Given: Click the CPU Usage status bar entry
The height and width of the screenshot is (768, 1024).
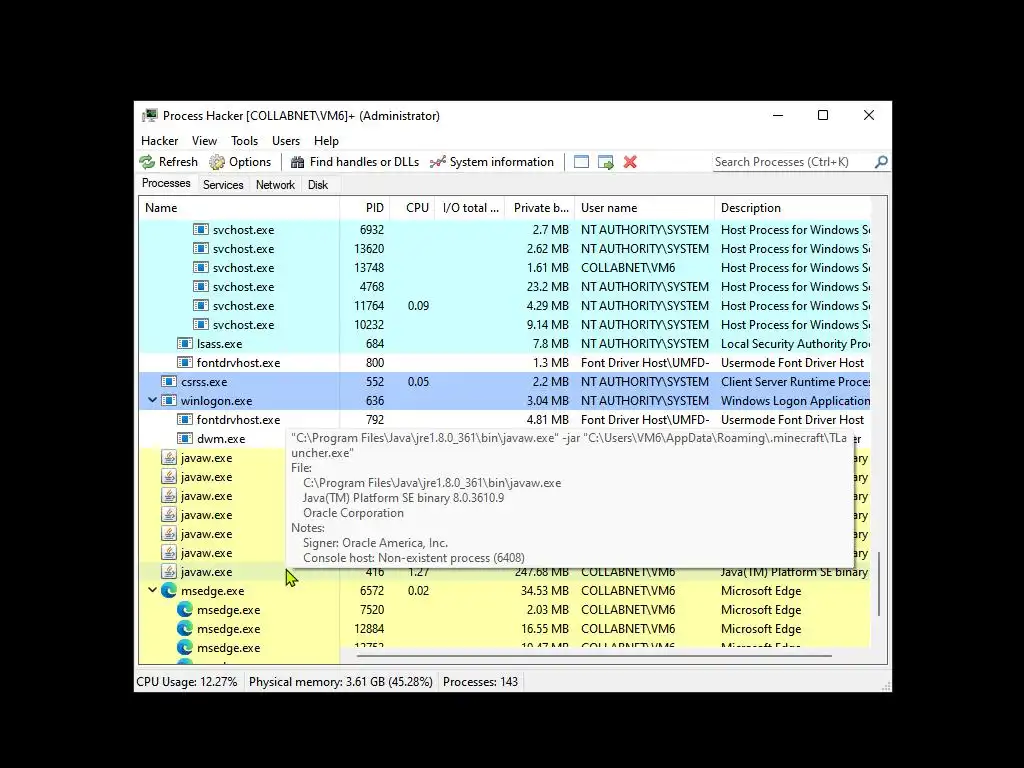Looking at the screenshot, I should pos(187,682).
